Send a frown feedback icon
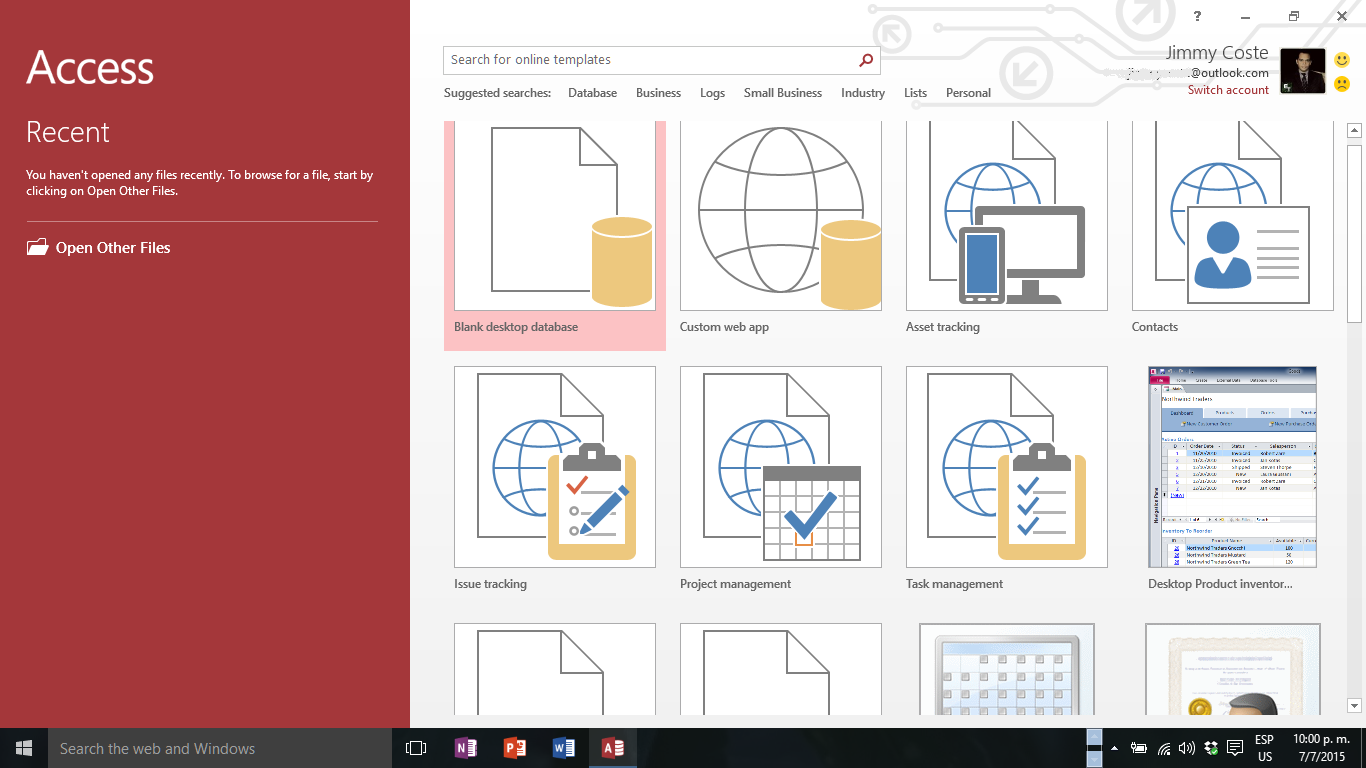1366x768 pixels. [1342, 84]
